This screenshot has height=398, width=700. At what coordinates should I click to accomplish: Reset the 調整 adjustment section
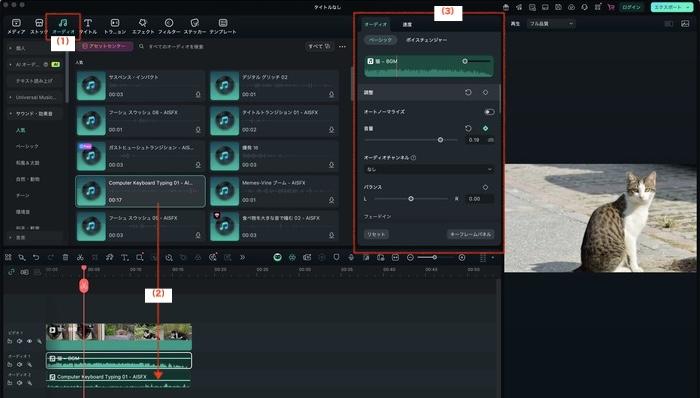tap(468, 92)
